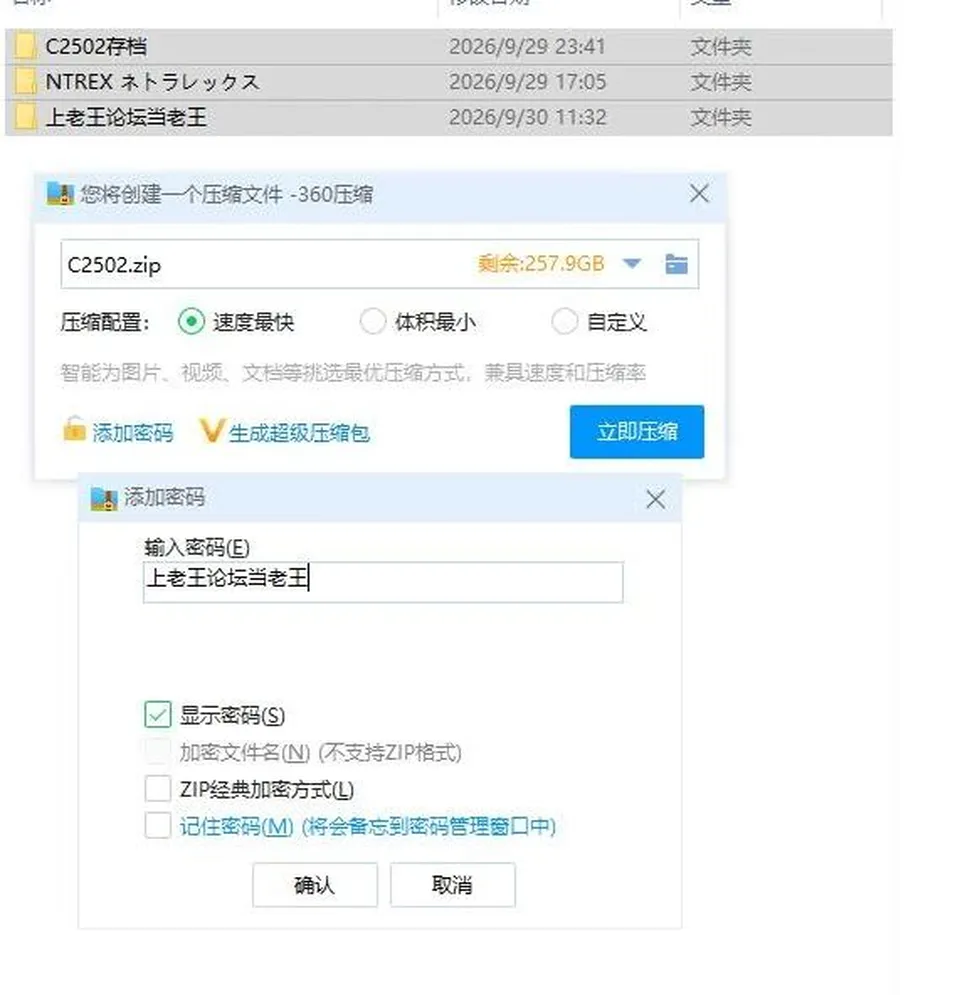Screen dimensions: 960x995
Task: Close the 360压缩 create archive dialog
Action: click(699, 194)
